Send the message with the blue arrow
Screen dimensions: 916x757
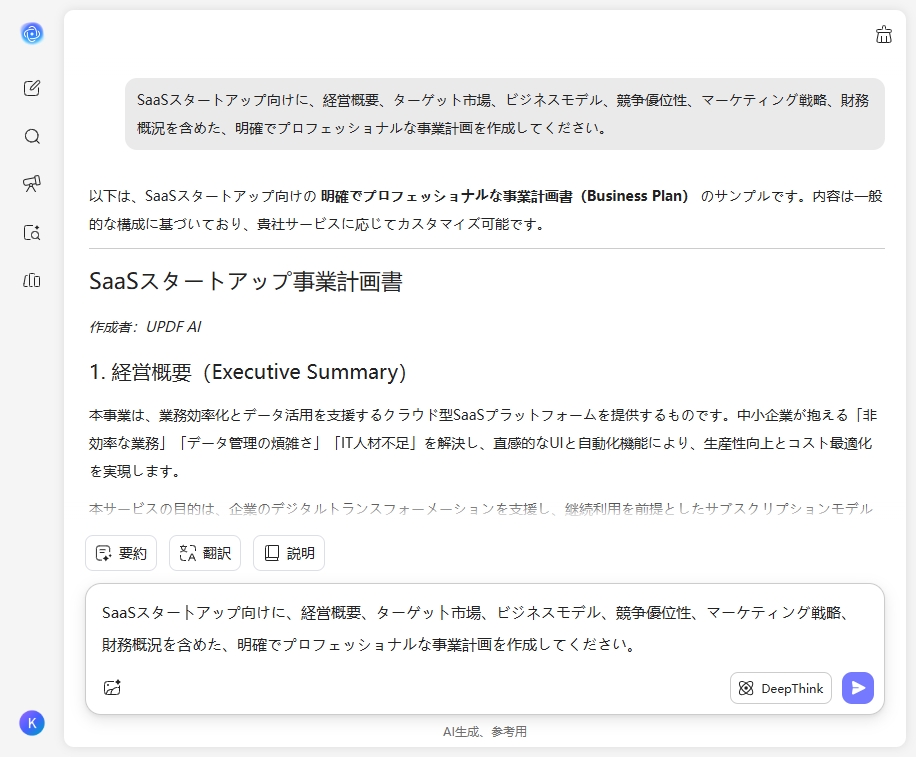click(x=858, y=688)
